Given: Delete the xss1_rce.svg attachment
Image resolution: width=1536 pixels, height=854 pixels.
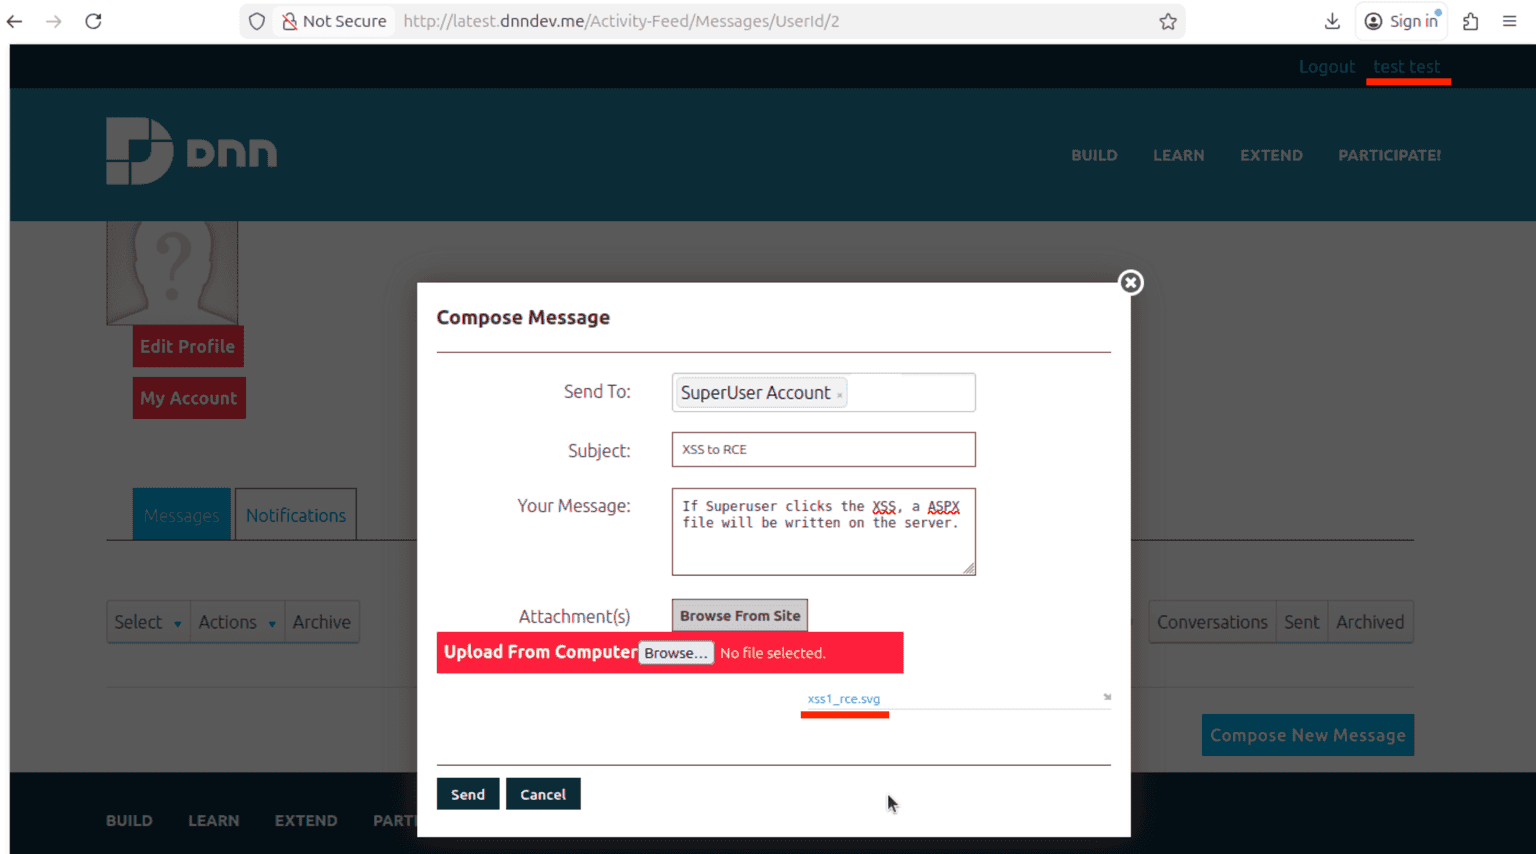Looking at the screenshot, I should 1106,697.
